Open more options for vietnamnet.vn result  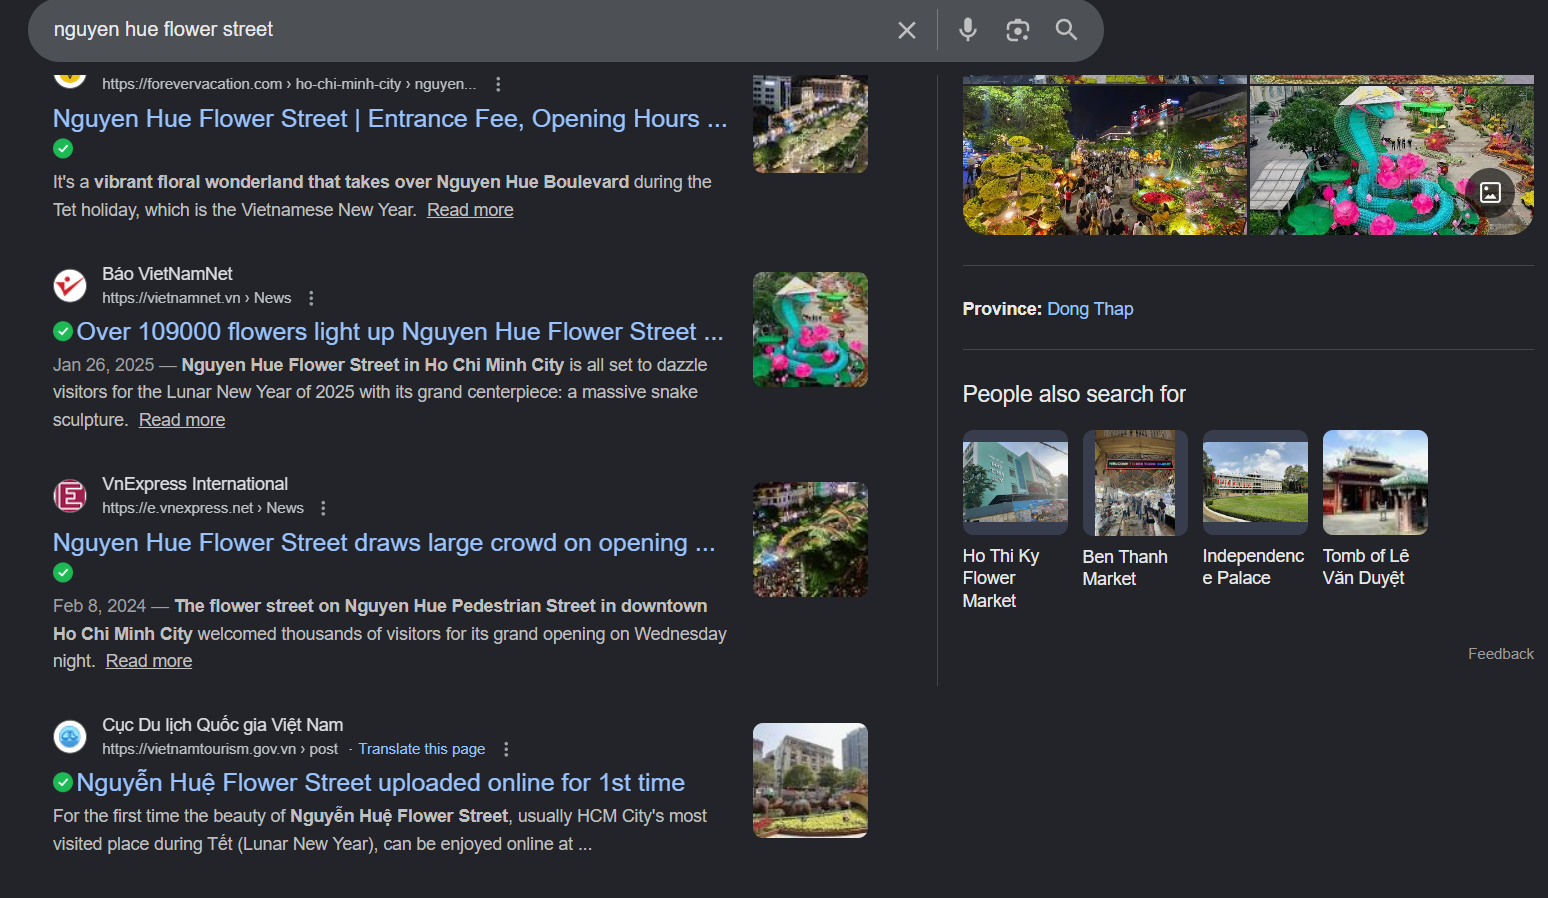coord(311,298)
